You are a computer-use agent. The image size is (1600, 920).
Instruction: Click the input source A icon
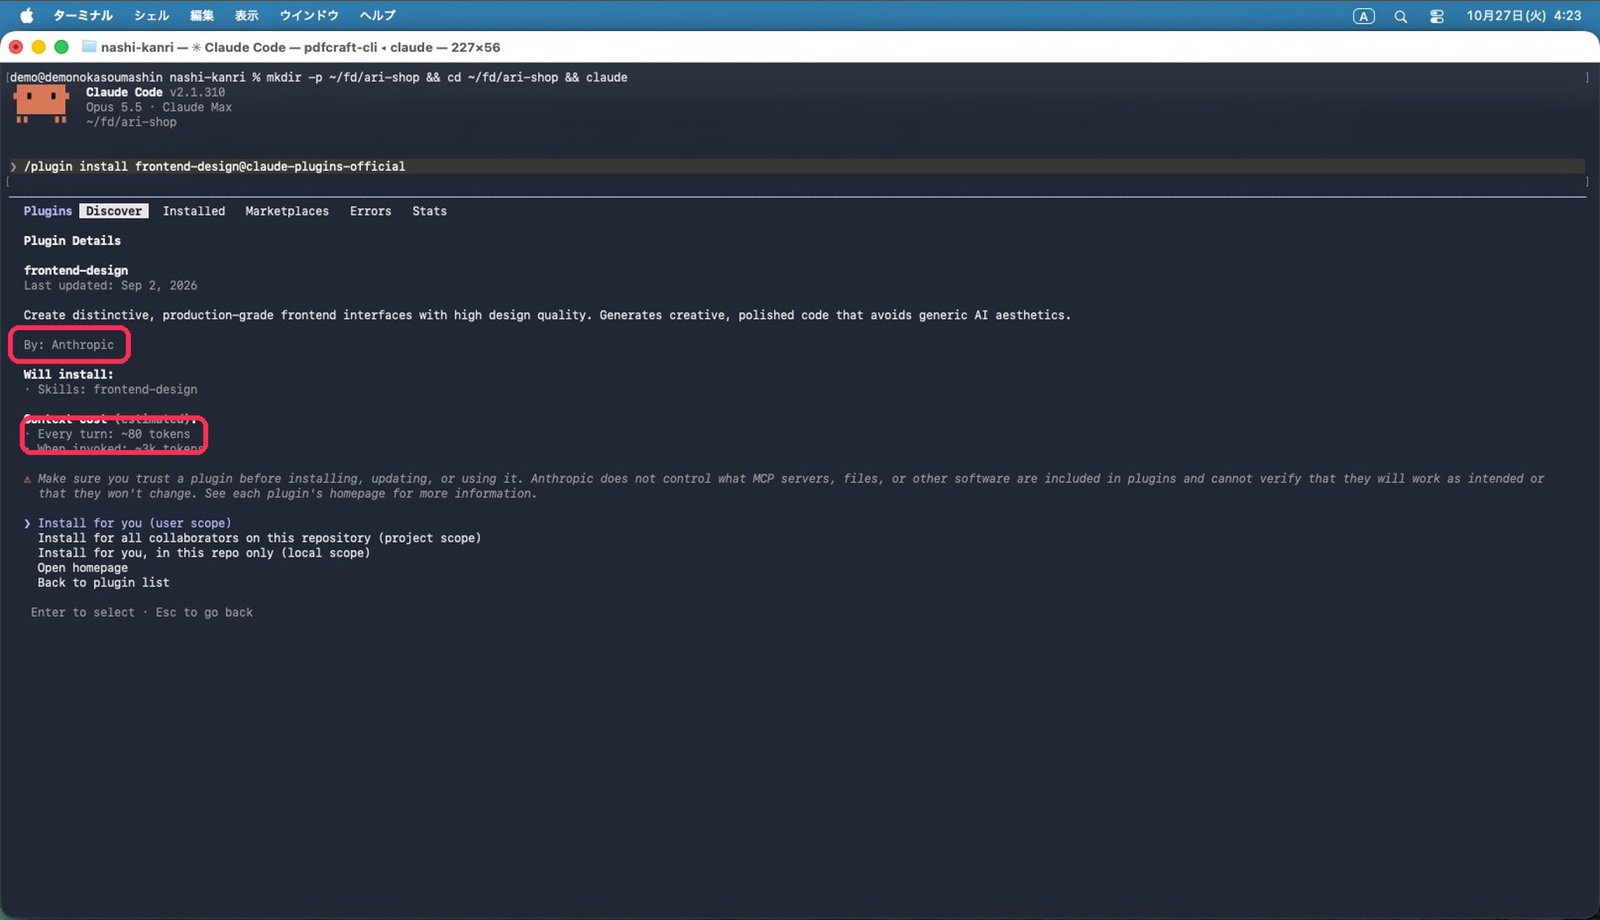click(x=1363, y=16)
